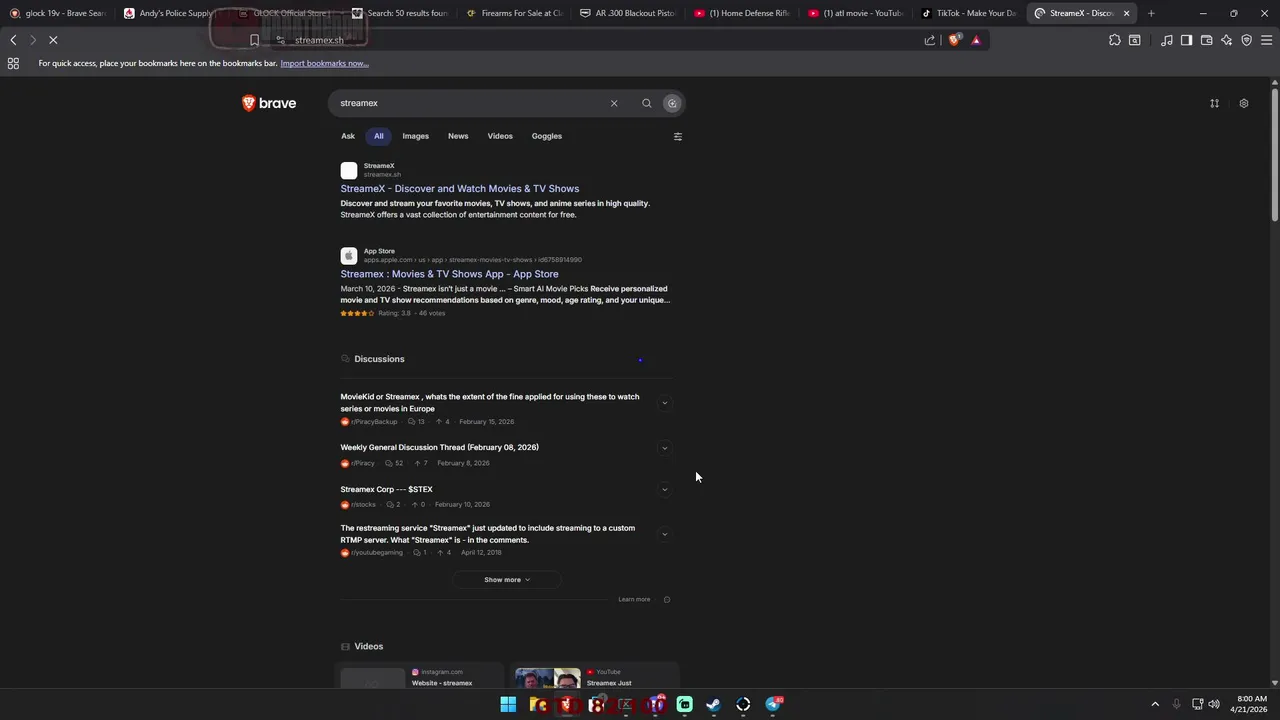Click the page vertical scrollbar thumb
Screen dimensions: 1280x720
pyautogui.click(x=1275, y=155)
